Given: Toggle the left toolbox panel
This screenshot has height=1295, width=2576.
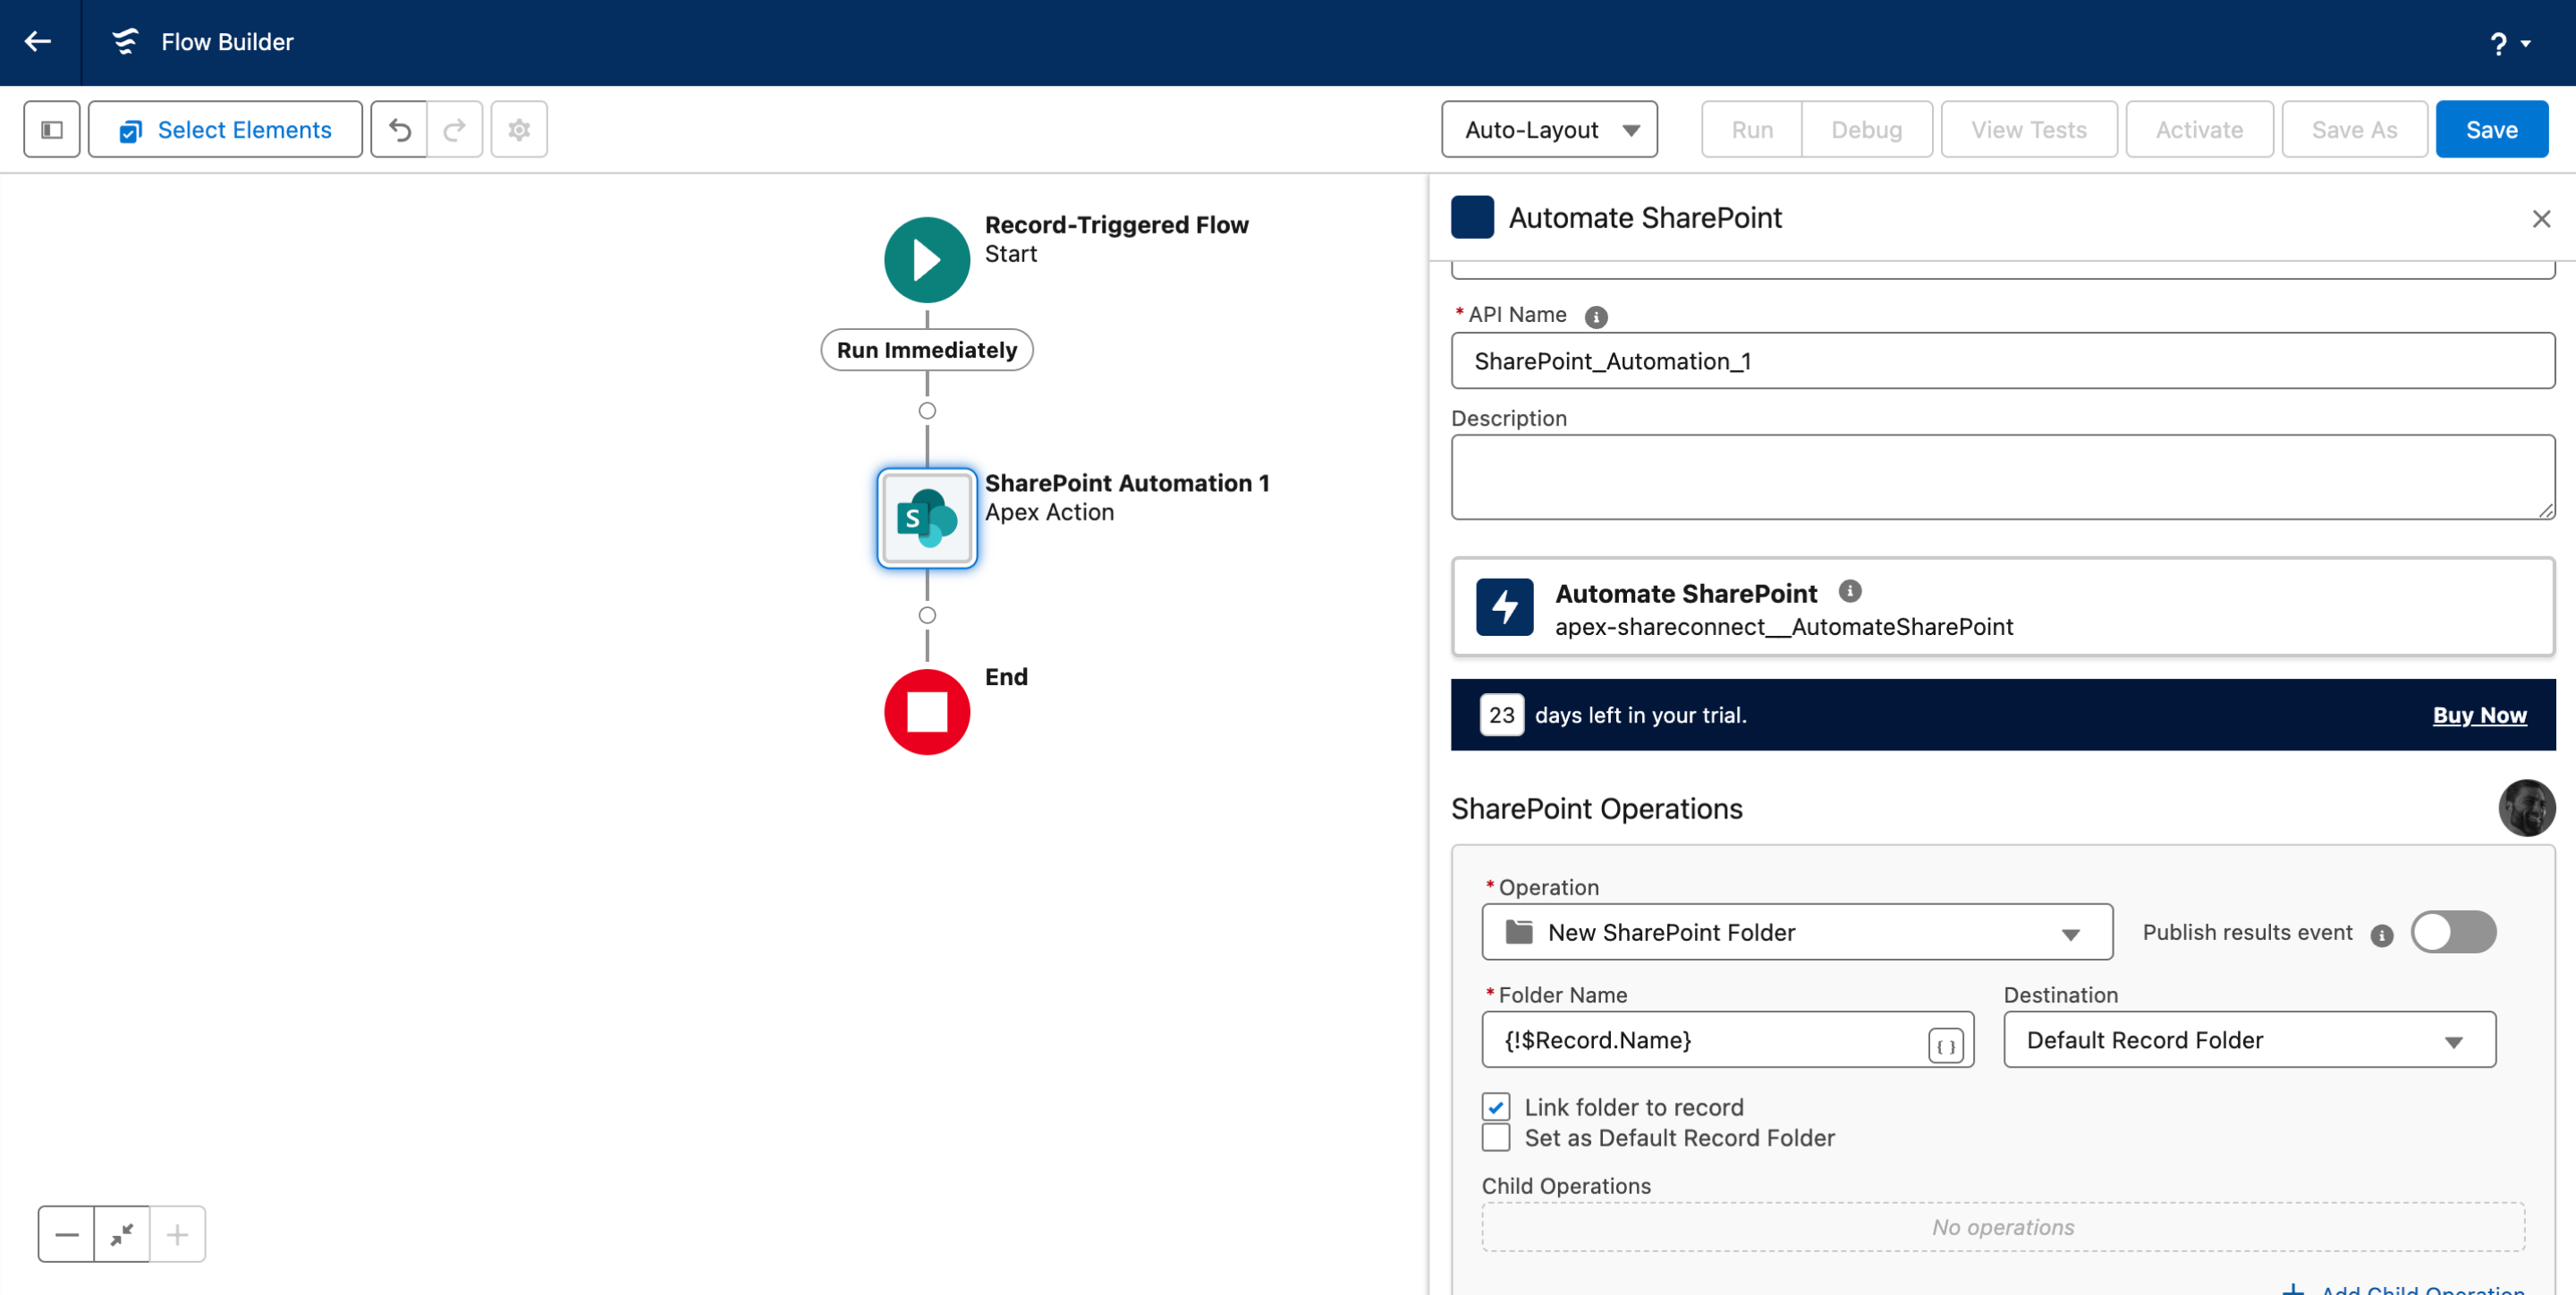Looking at the screenshot, I should pos(52,129).
